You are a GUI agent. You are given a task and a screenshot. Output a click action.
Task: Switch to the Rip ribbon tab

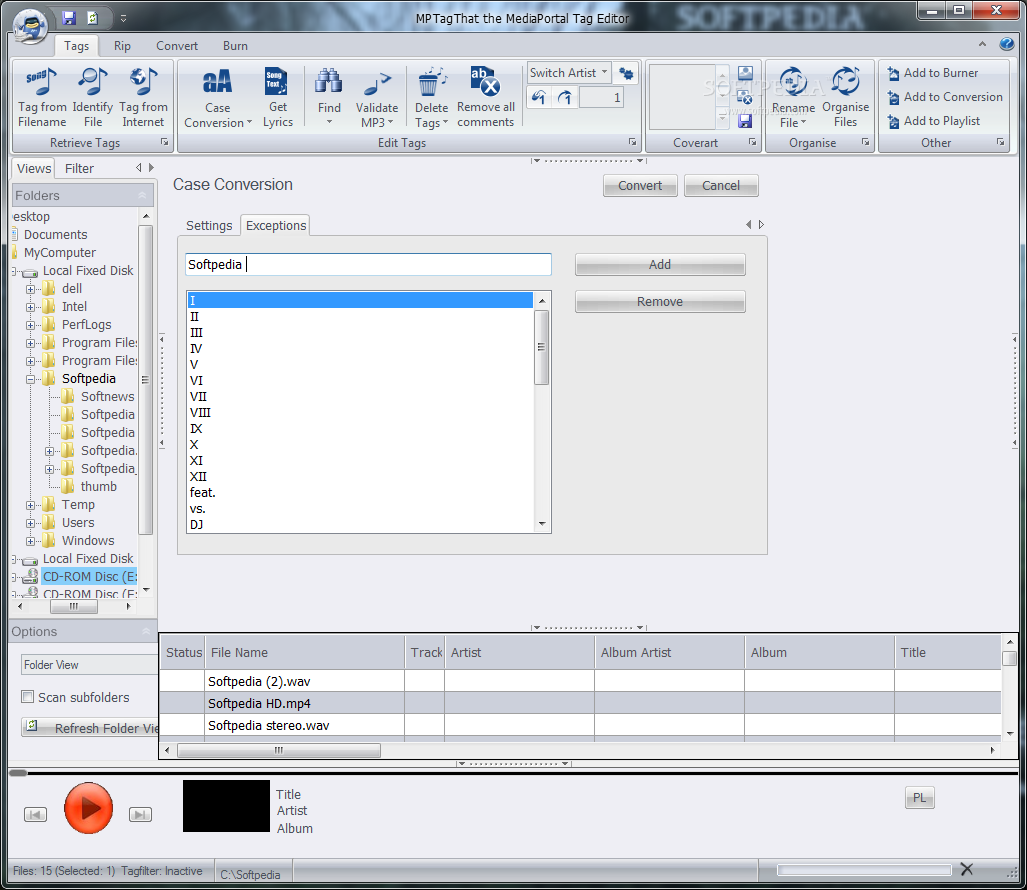point(122,46)
